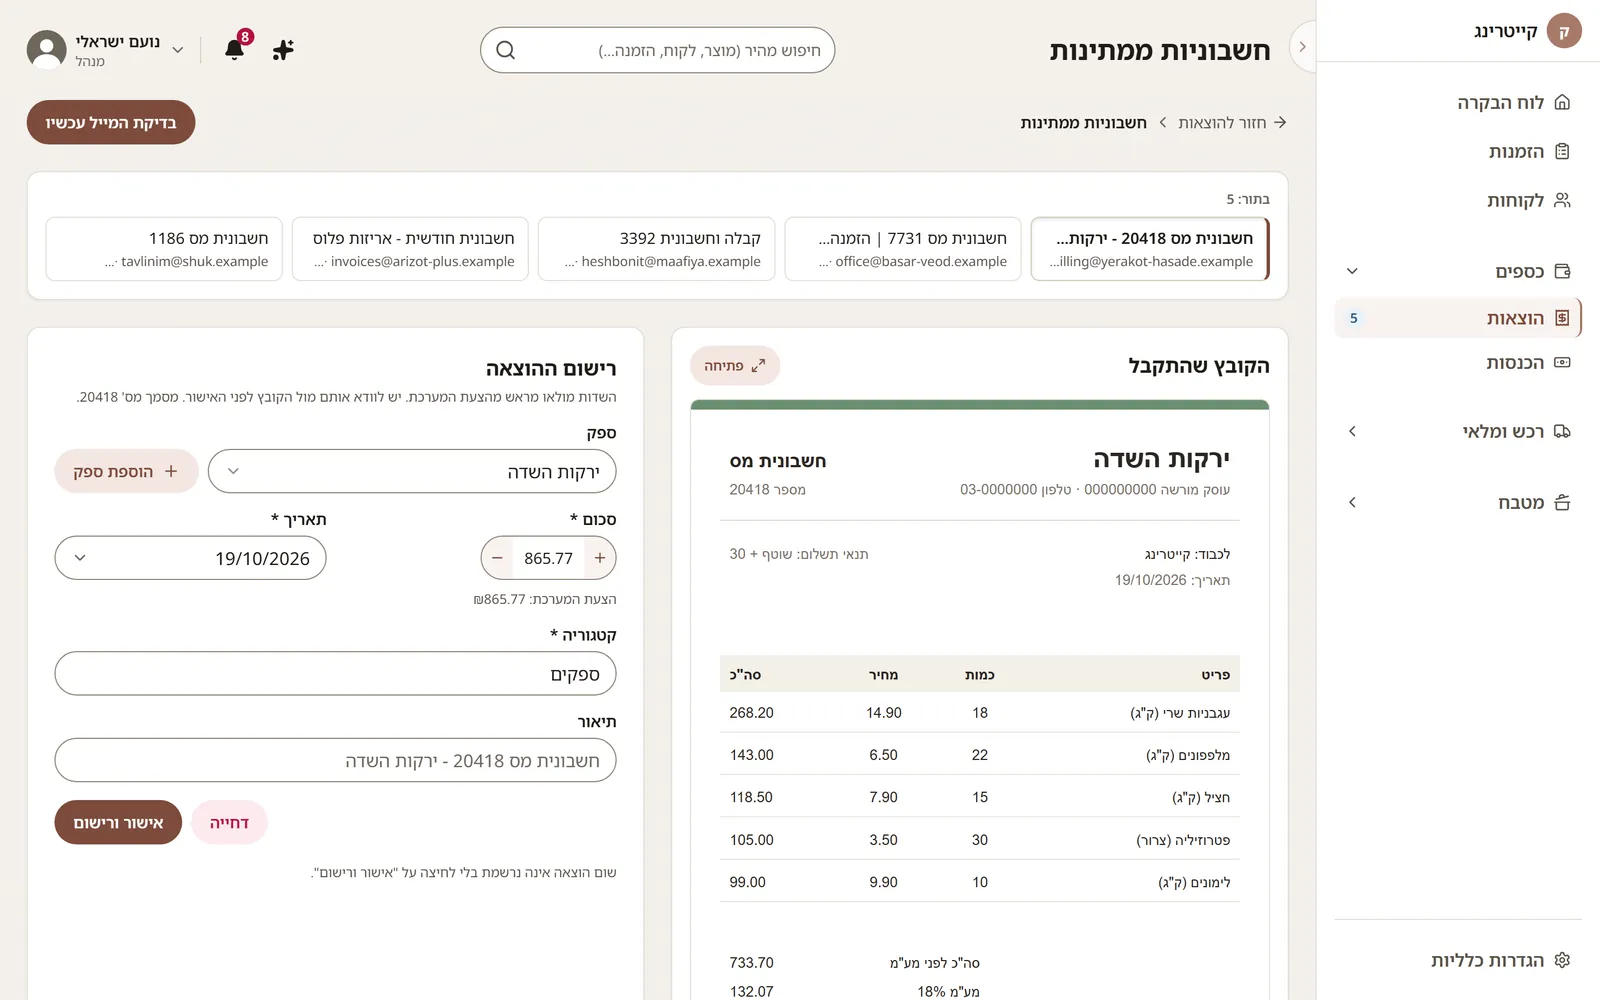This screenshot has width=1600, height=1000.
Task: Click item row חציל total 118.50
Action: tap(980, 797)
